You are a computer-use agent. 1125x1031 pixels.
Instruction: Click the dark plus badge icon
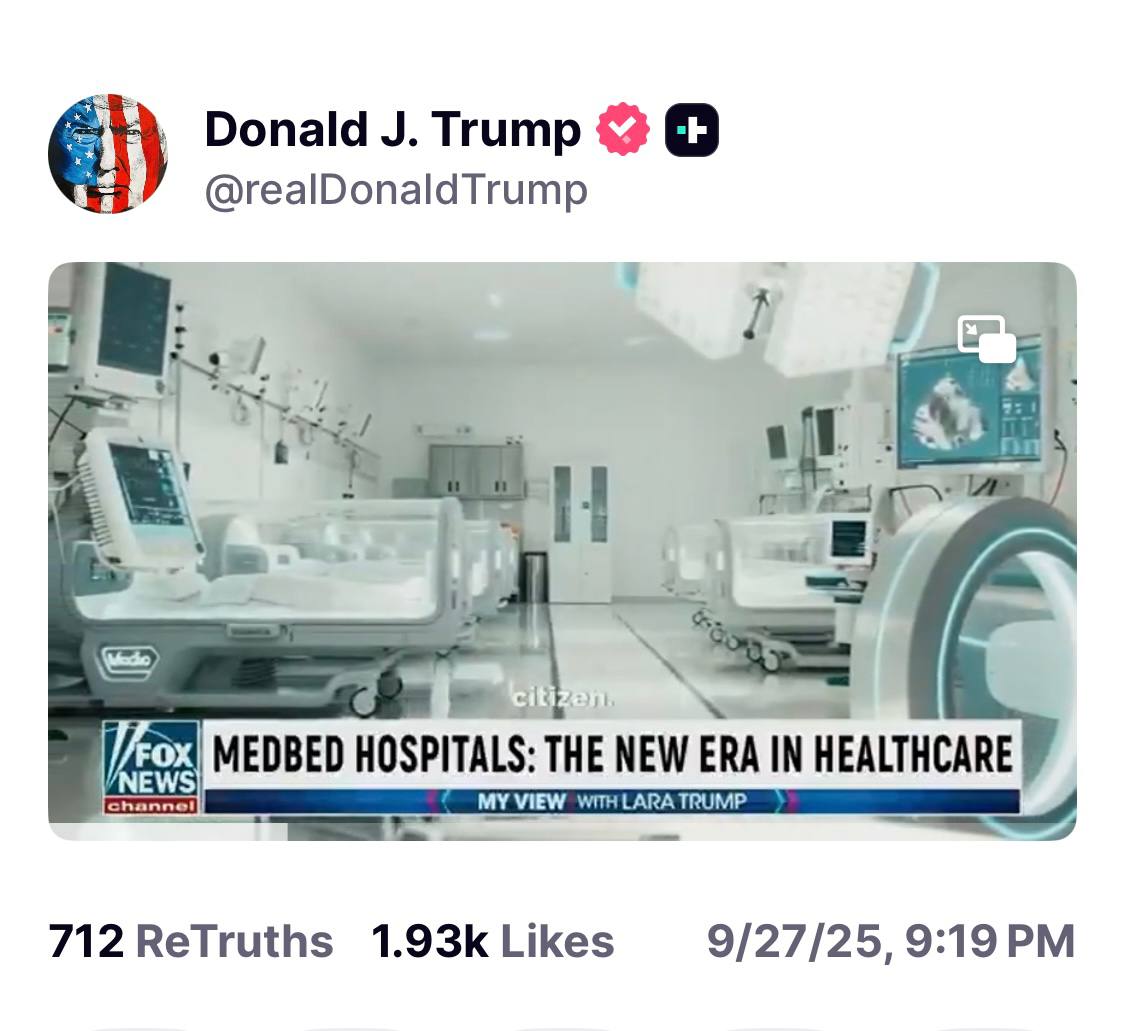[x=692, y=130]
